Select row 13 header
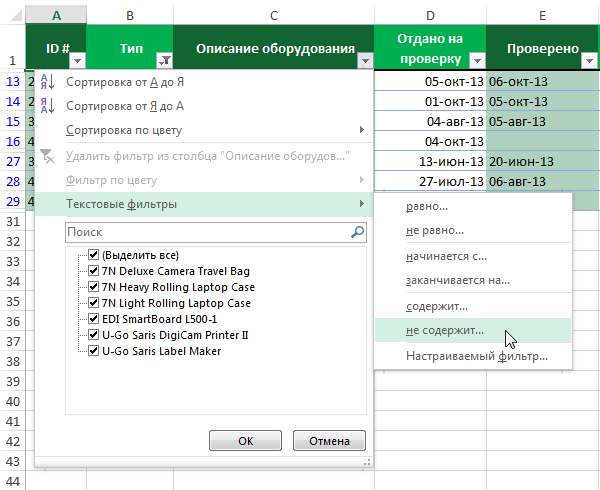Screen dimensions: 600x490 tap(13, 81)
